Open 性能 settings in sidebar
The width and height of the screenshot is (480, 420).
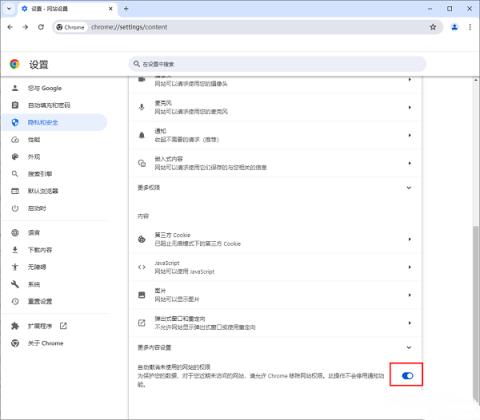[34, 140]
